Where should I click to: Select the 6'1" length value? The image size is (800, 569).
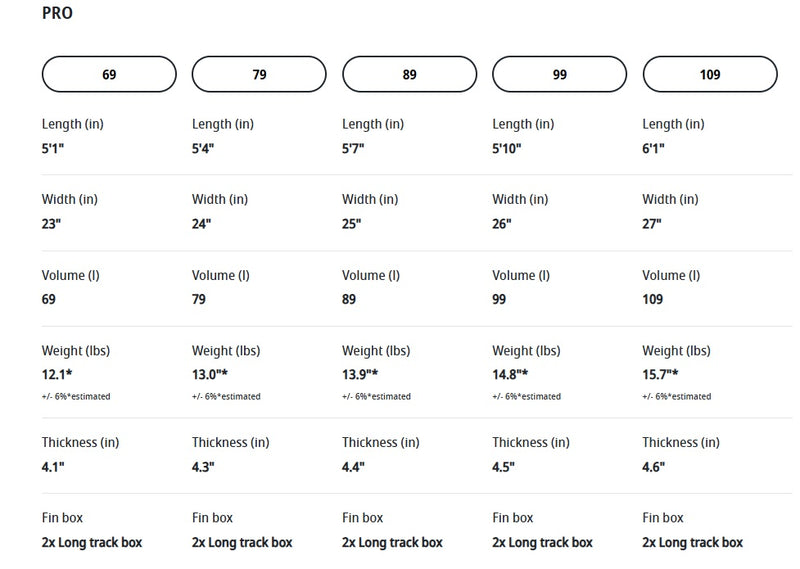pos(654,148)
